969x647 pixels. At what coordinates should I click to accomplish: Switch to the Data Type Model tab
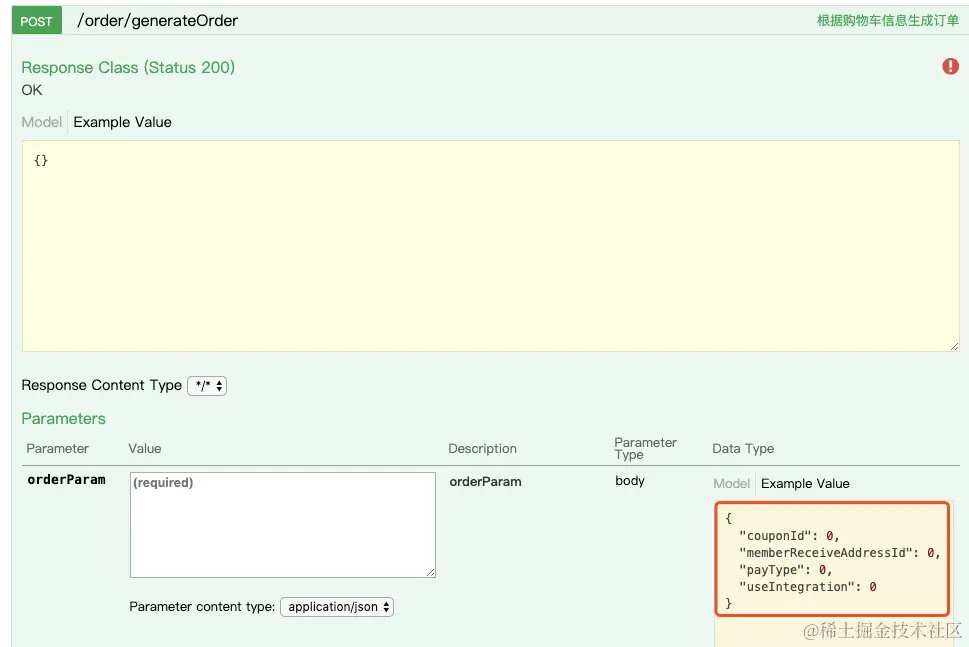click(x=731, y=483)
